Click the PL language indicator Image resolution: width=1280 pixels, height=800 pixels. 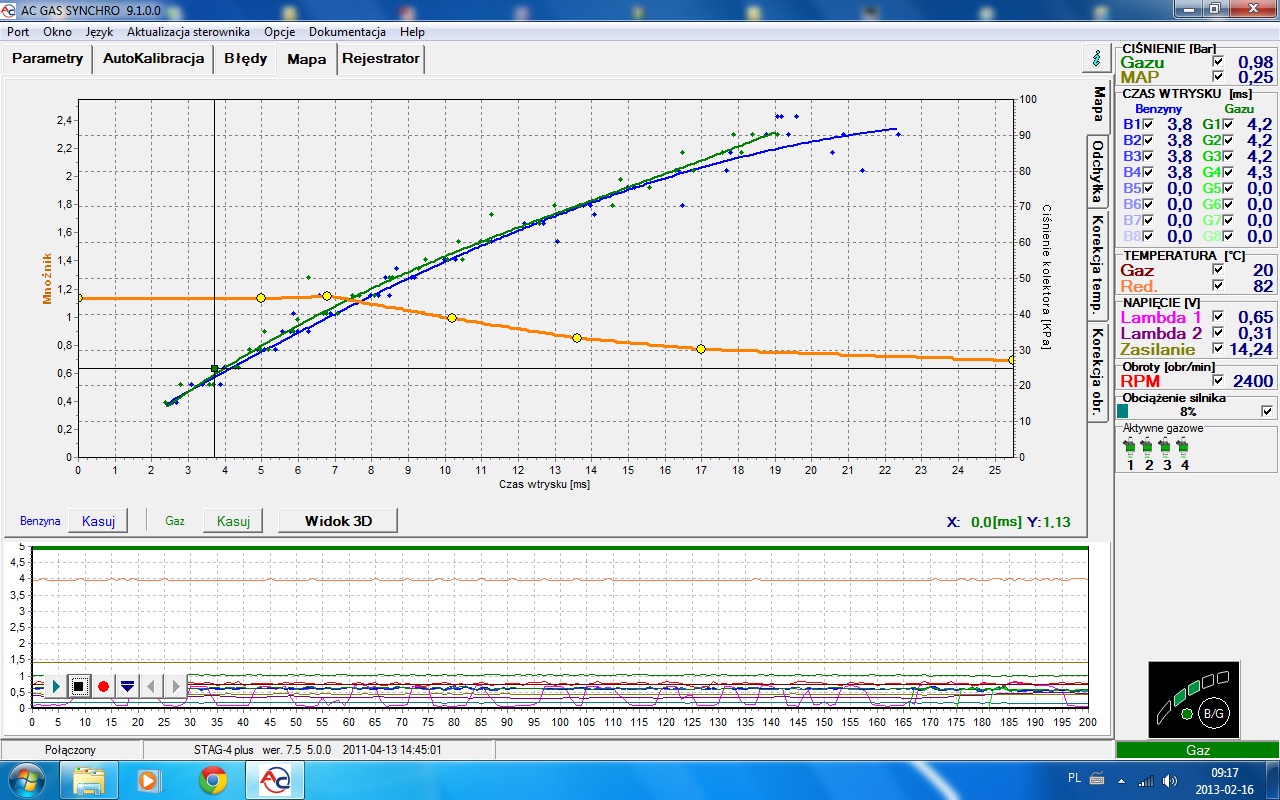coord(1075,779)
